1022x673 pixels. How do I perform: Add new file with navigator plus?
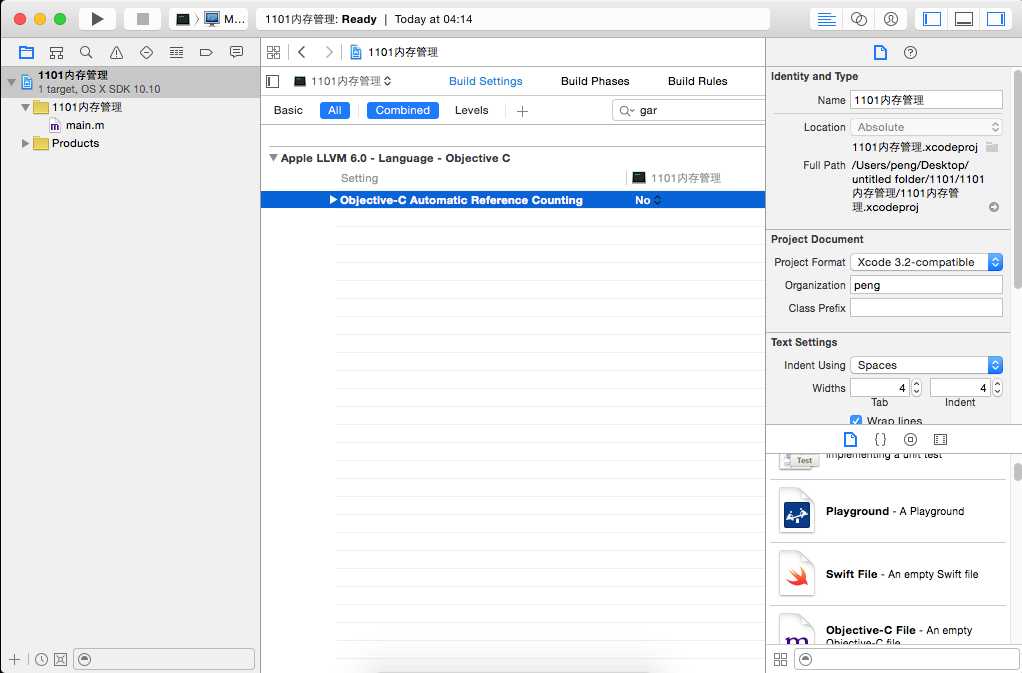[14, 659]
